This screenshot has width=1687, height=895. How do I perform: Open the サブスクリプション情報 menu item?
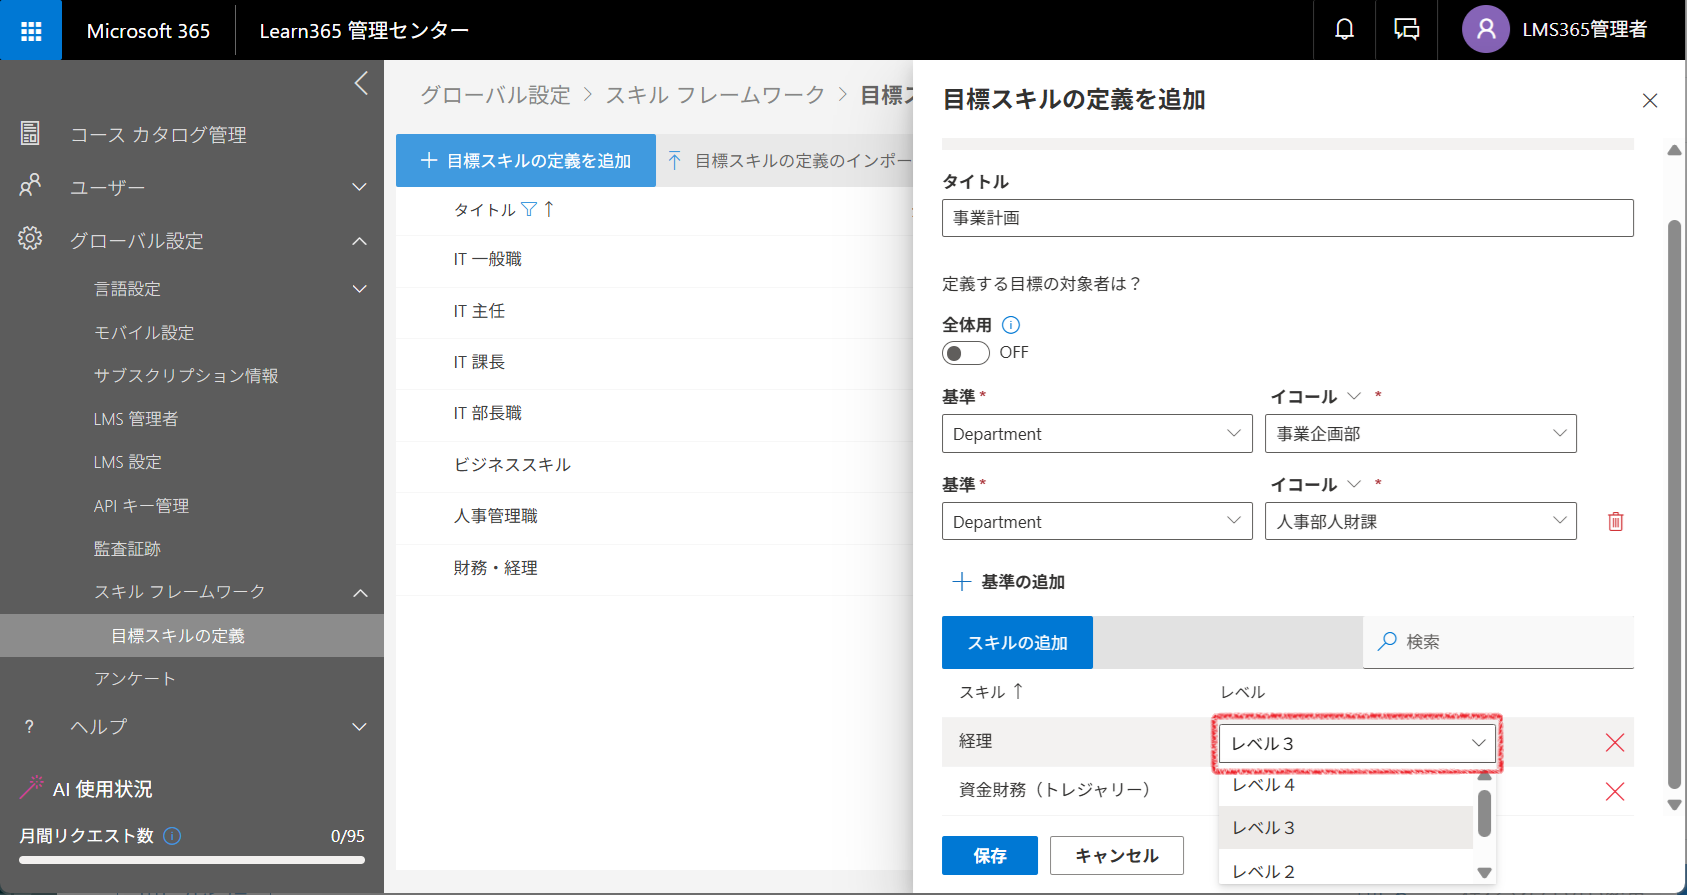pos(186,376)
